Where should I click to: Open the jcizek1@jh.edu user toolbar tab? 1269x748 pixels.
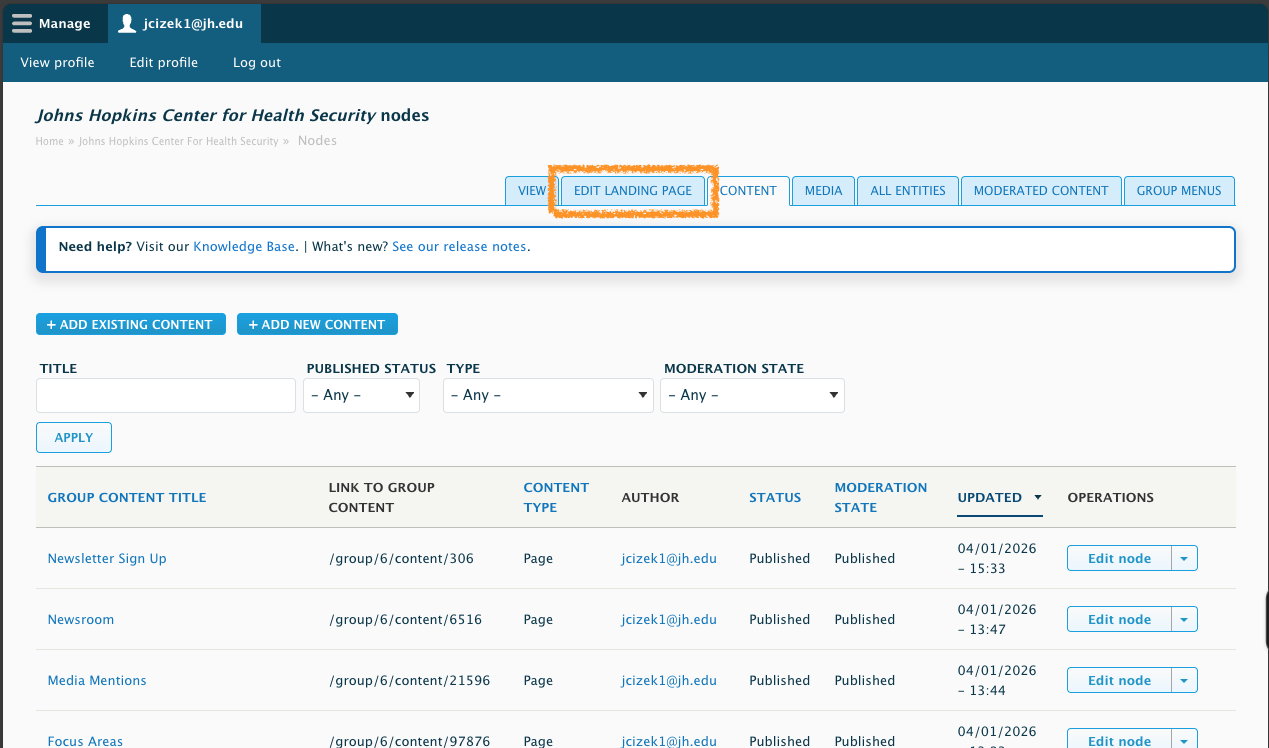point(184,23)
